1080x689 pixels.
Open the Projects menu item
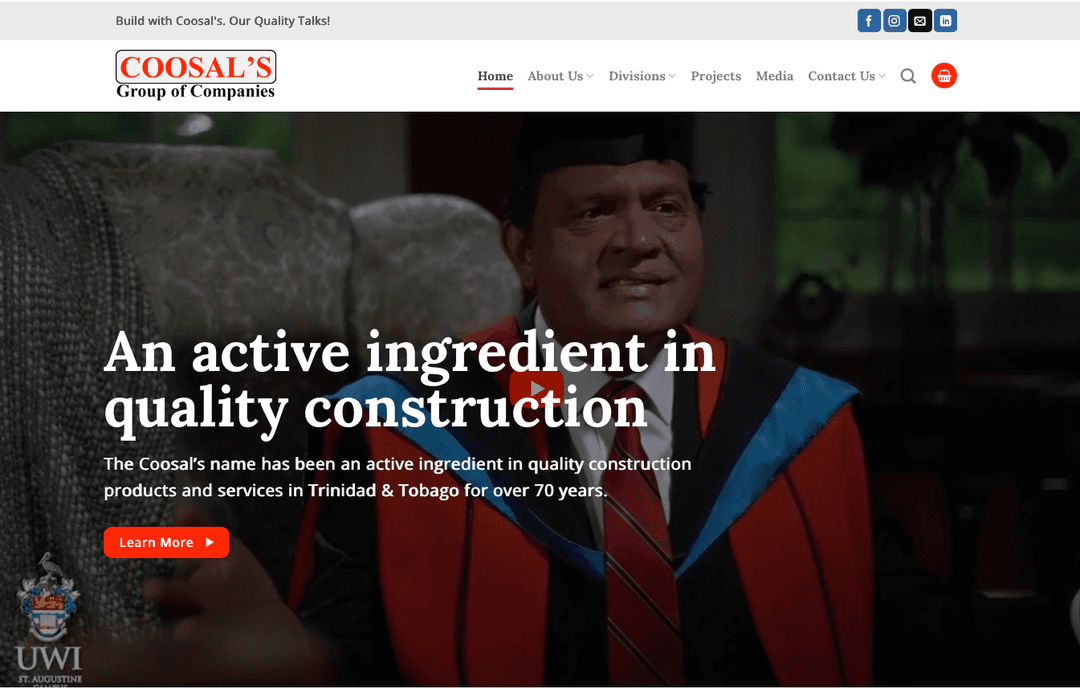coord(716,76)
